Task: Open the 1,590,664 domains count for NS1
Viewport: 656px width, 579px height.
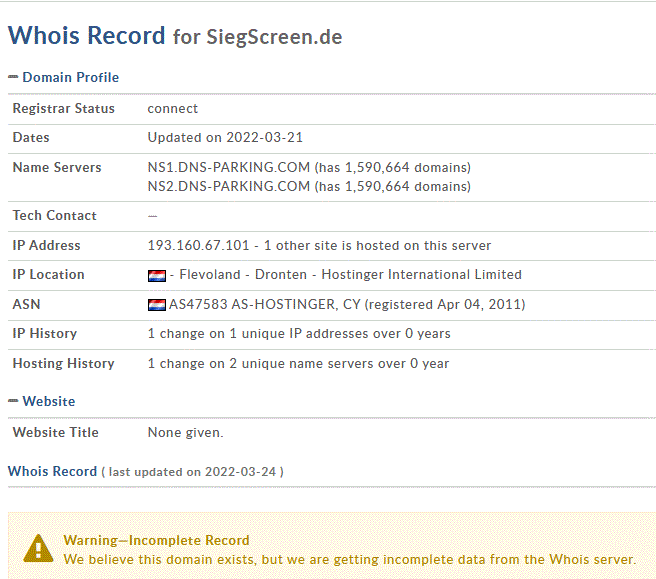Action: (392, 167)
